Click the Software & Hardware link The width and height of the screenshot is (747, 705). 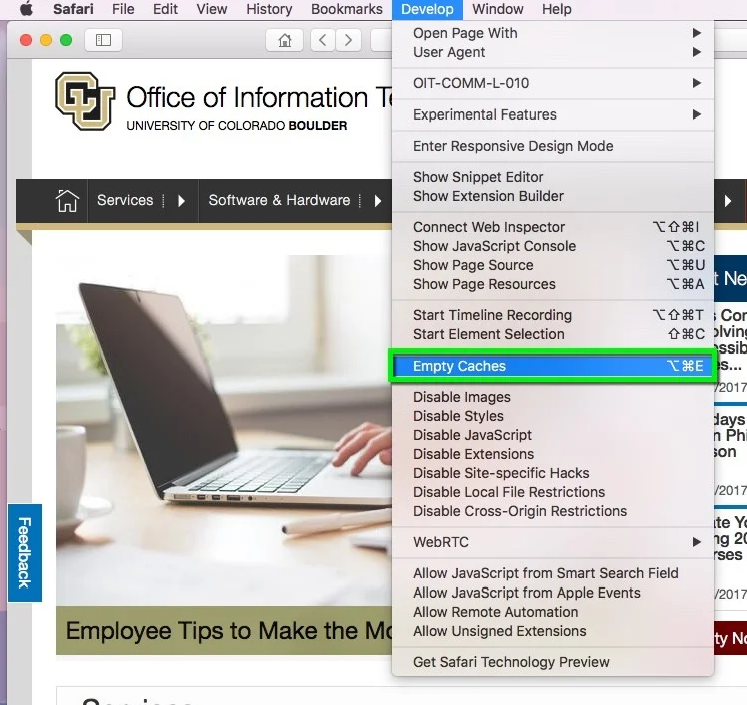279,200
